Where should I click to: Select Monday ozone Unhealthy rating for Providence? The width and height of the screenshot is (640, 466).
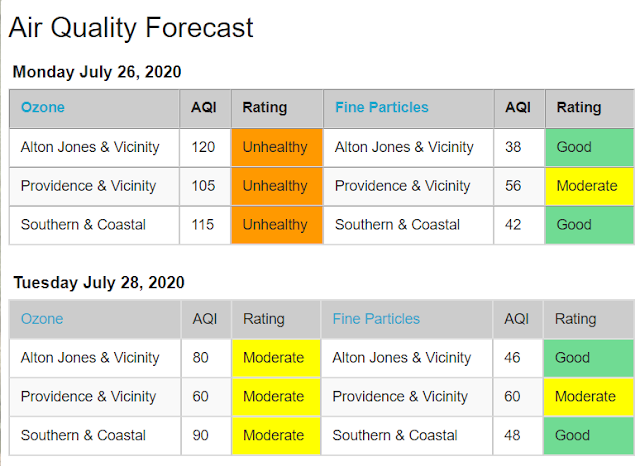277,186
